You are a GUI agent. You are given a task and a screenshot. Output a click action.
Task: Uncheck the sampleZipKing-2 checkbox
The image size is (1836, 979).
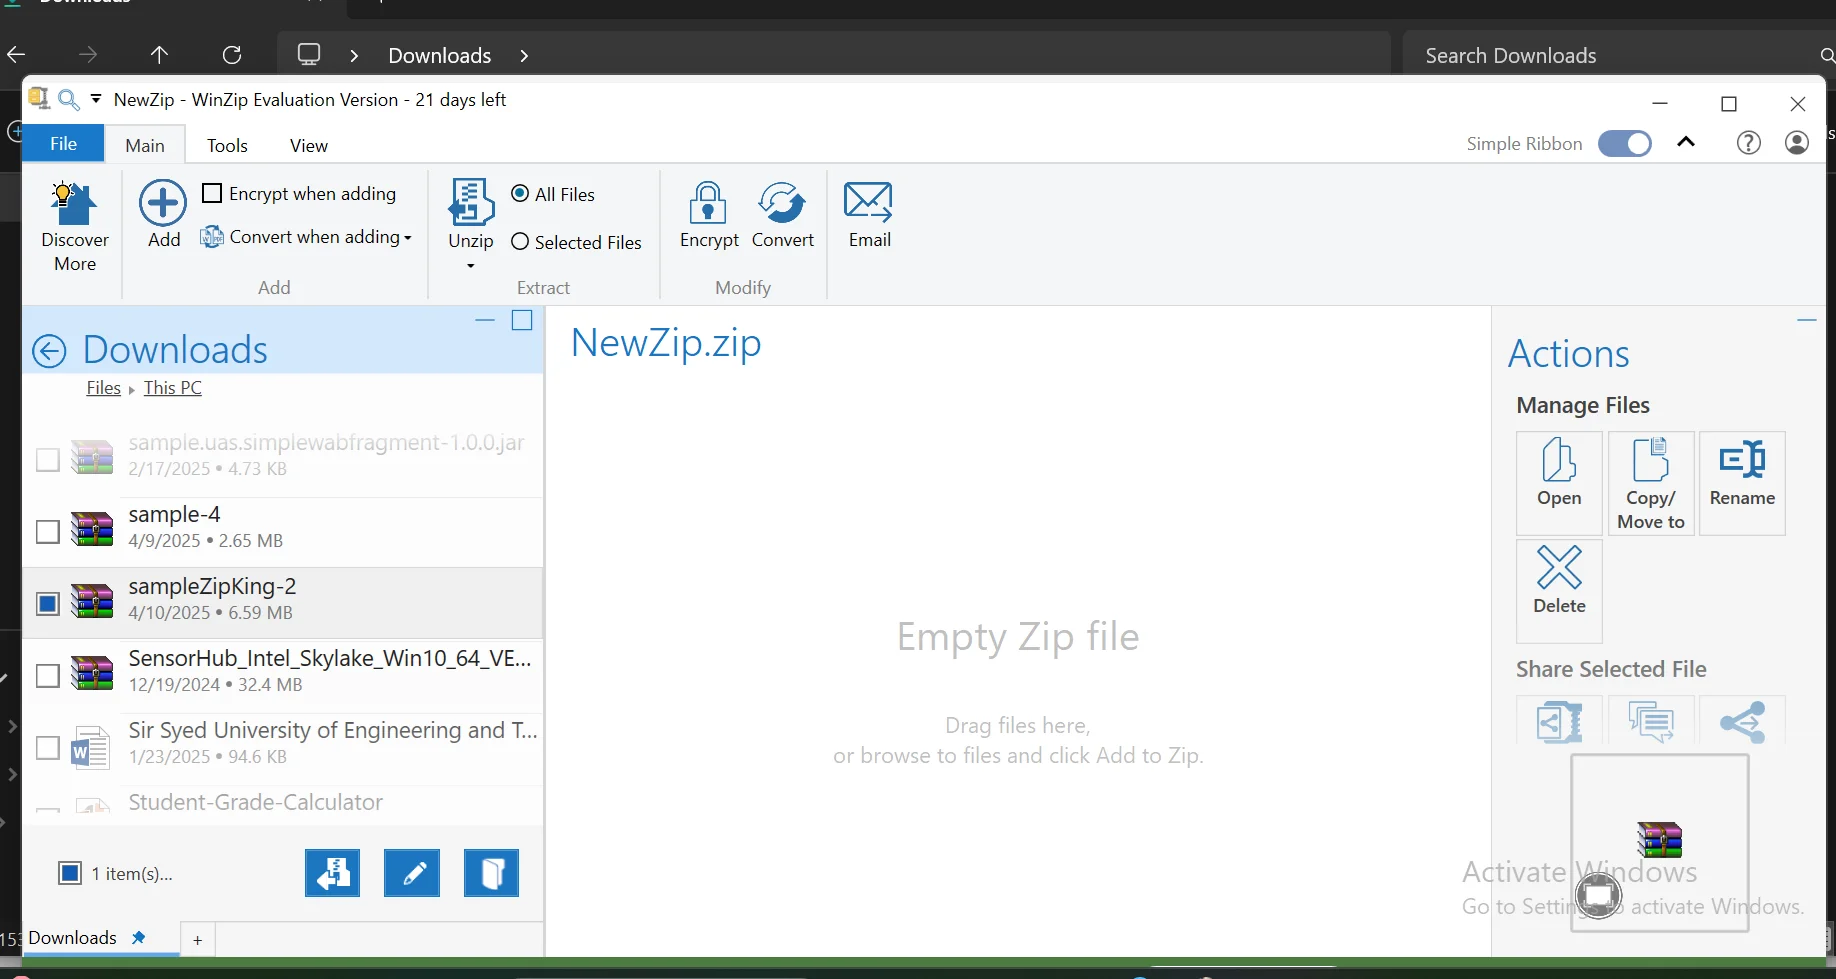47,603
